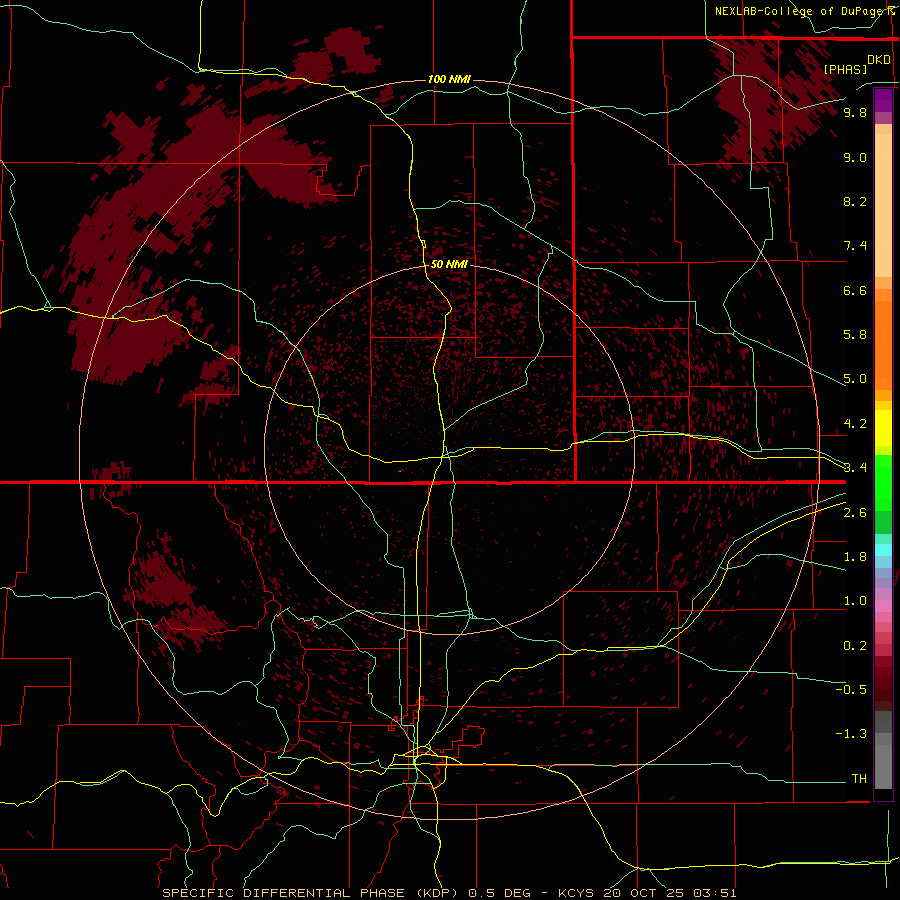Click the 0.2 value on the scale
This screenshot has height=900, width=900.
(x=855, y=646)
